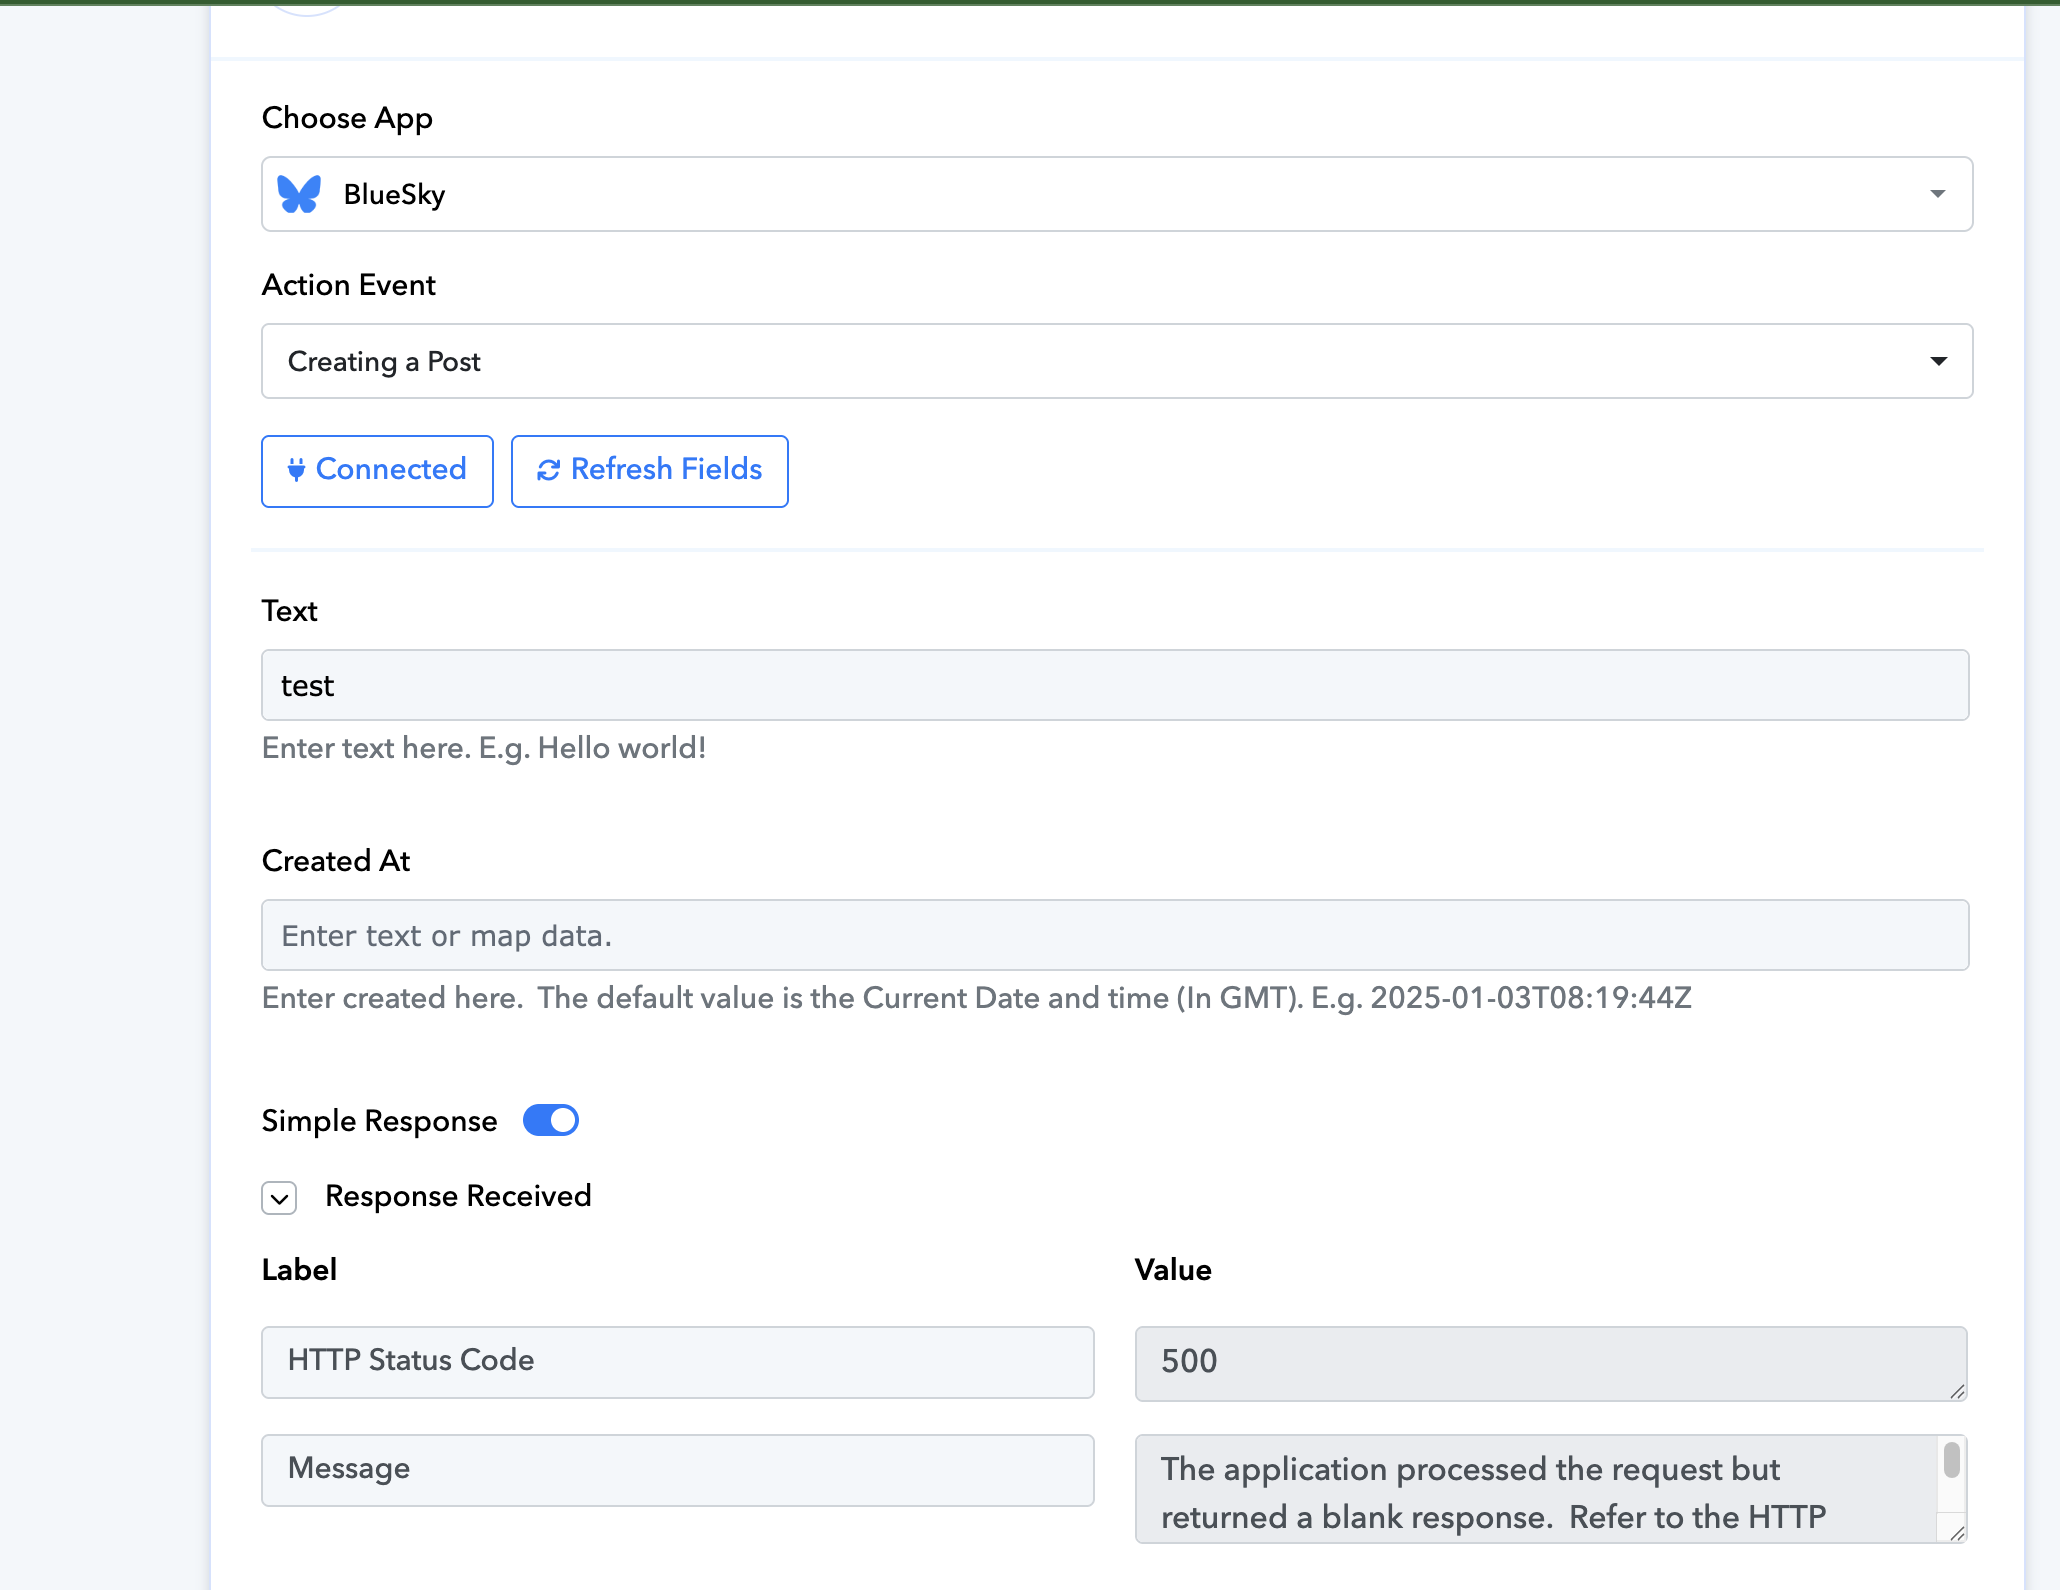The height and width of the screenshot is (1590, 2060).
Task: Click the BlueSky butterfly icon
Action: click(299, 194)
